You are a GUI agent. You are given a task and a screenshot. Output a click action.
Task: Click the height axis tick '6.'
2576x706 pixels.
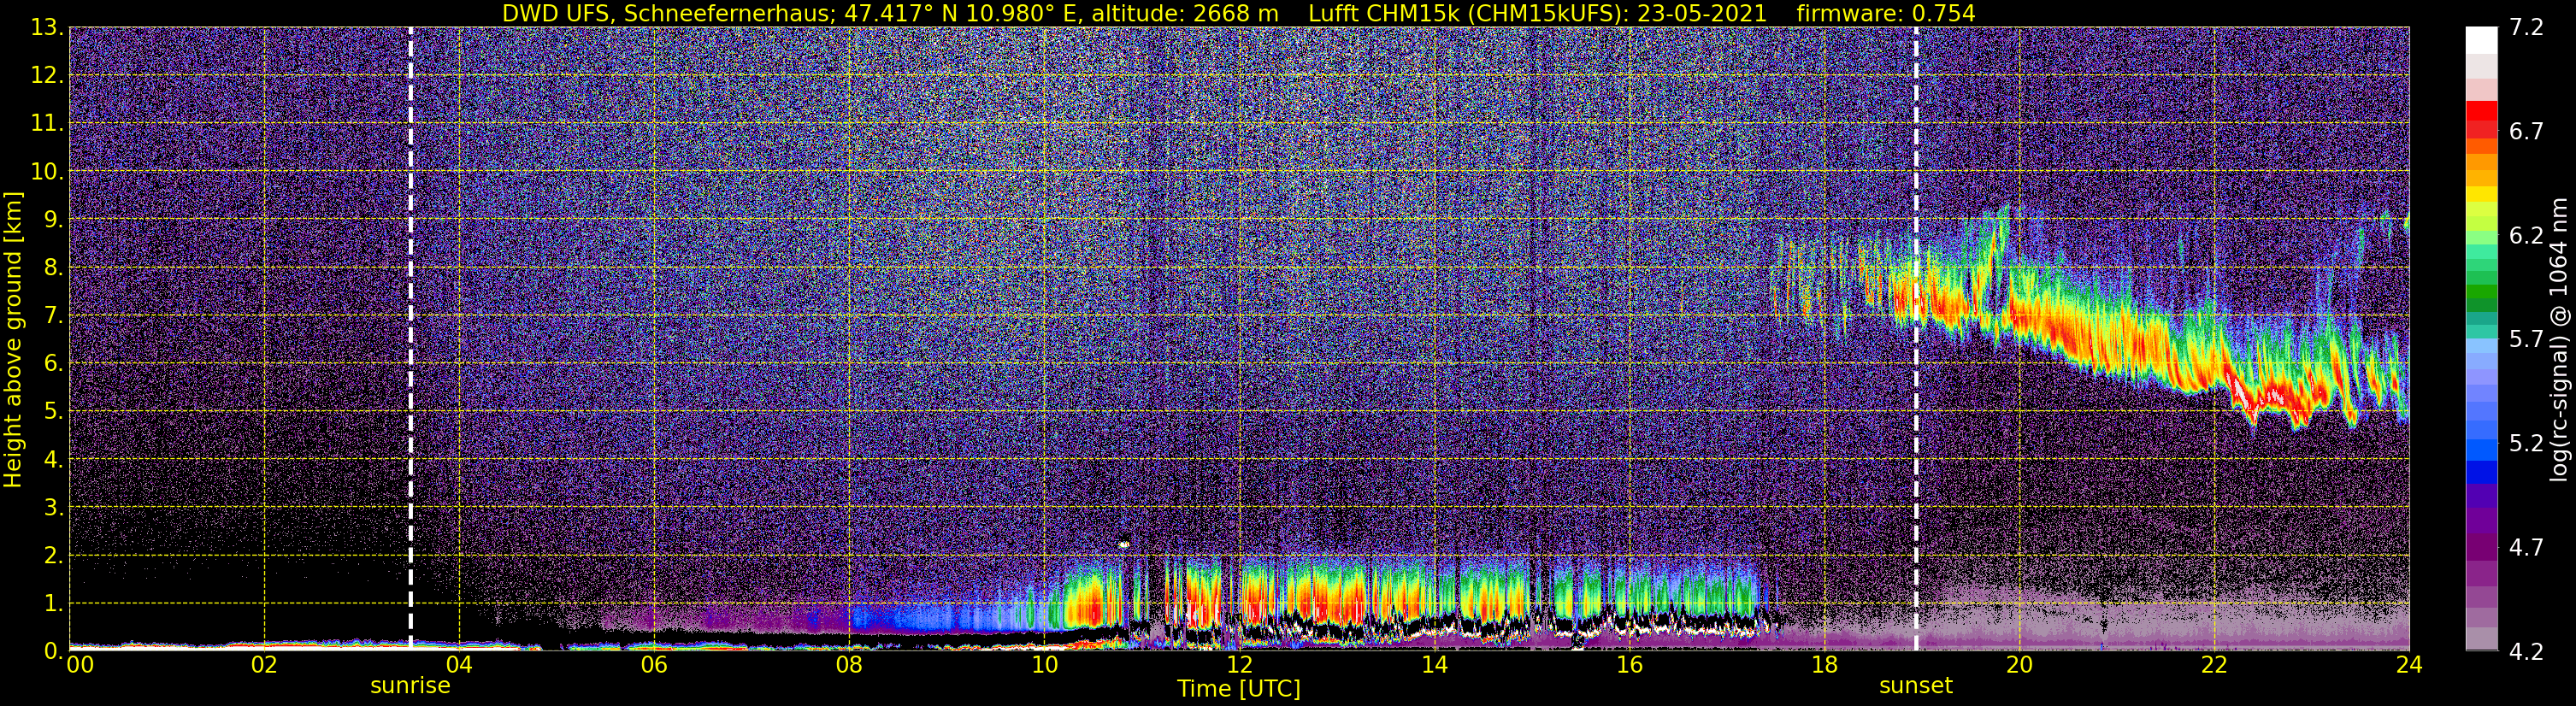point(54,364)
